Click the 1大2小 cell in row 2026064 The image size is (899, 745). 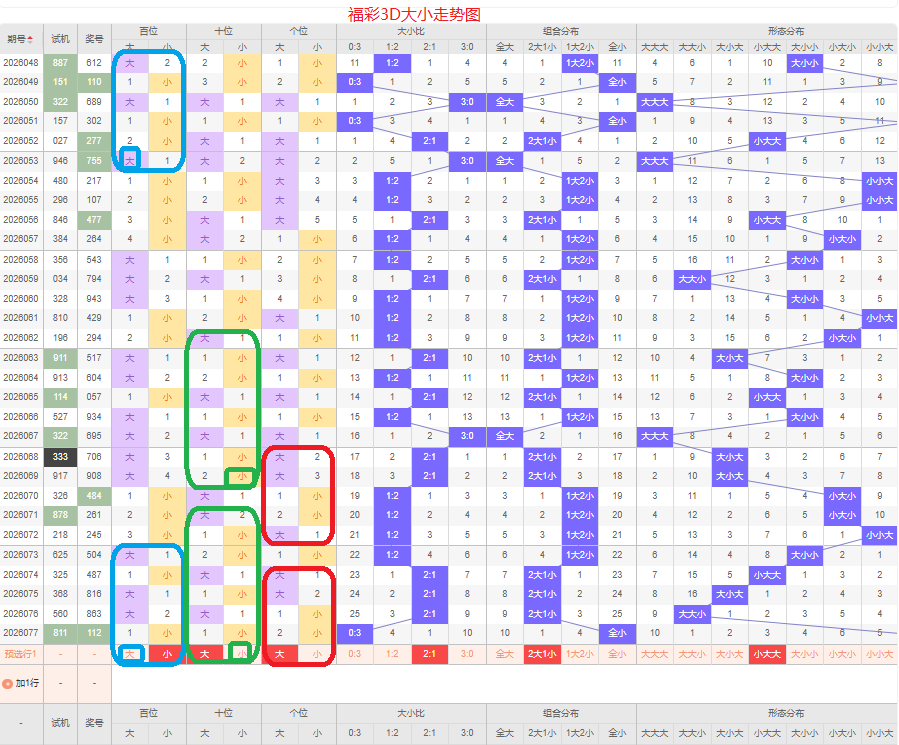(580, 377)
